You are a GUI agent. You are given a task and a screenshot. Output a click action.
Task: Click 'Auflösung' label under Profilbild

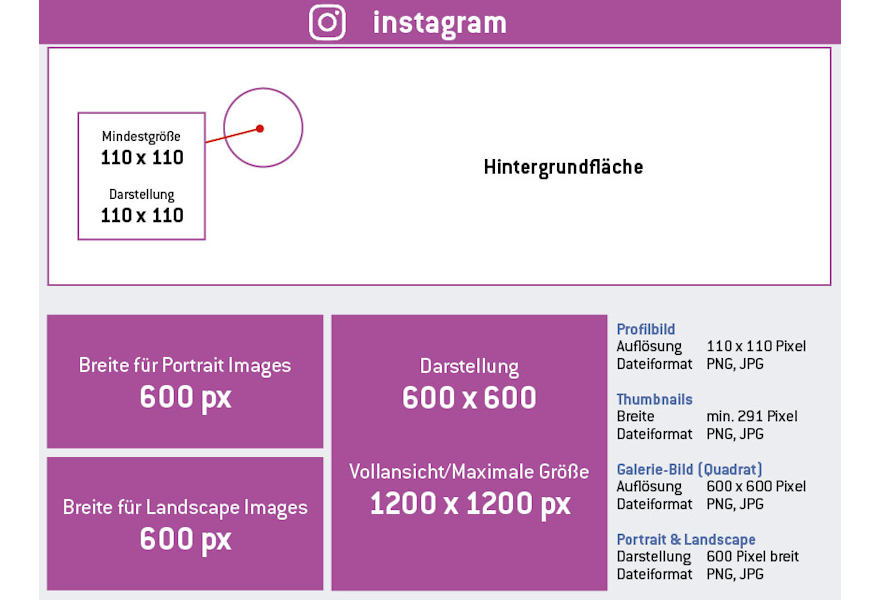(649, 346)
